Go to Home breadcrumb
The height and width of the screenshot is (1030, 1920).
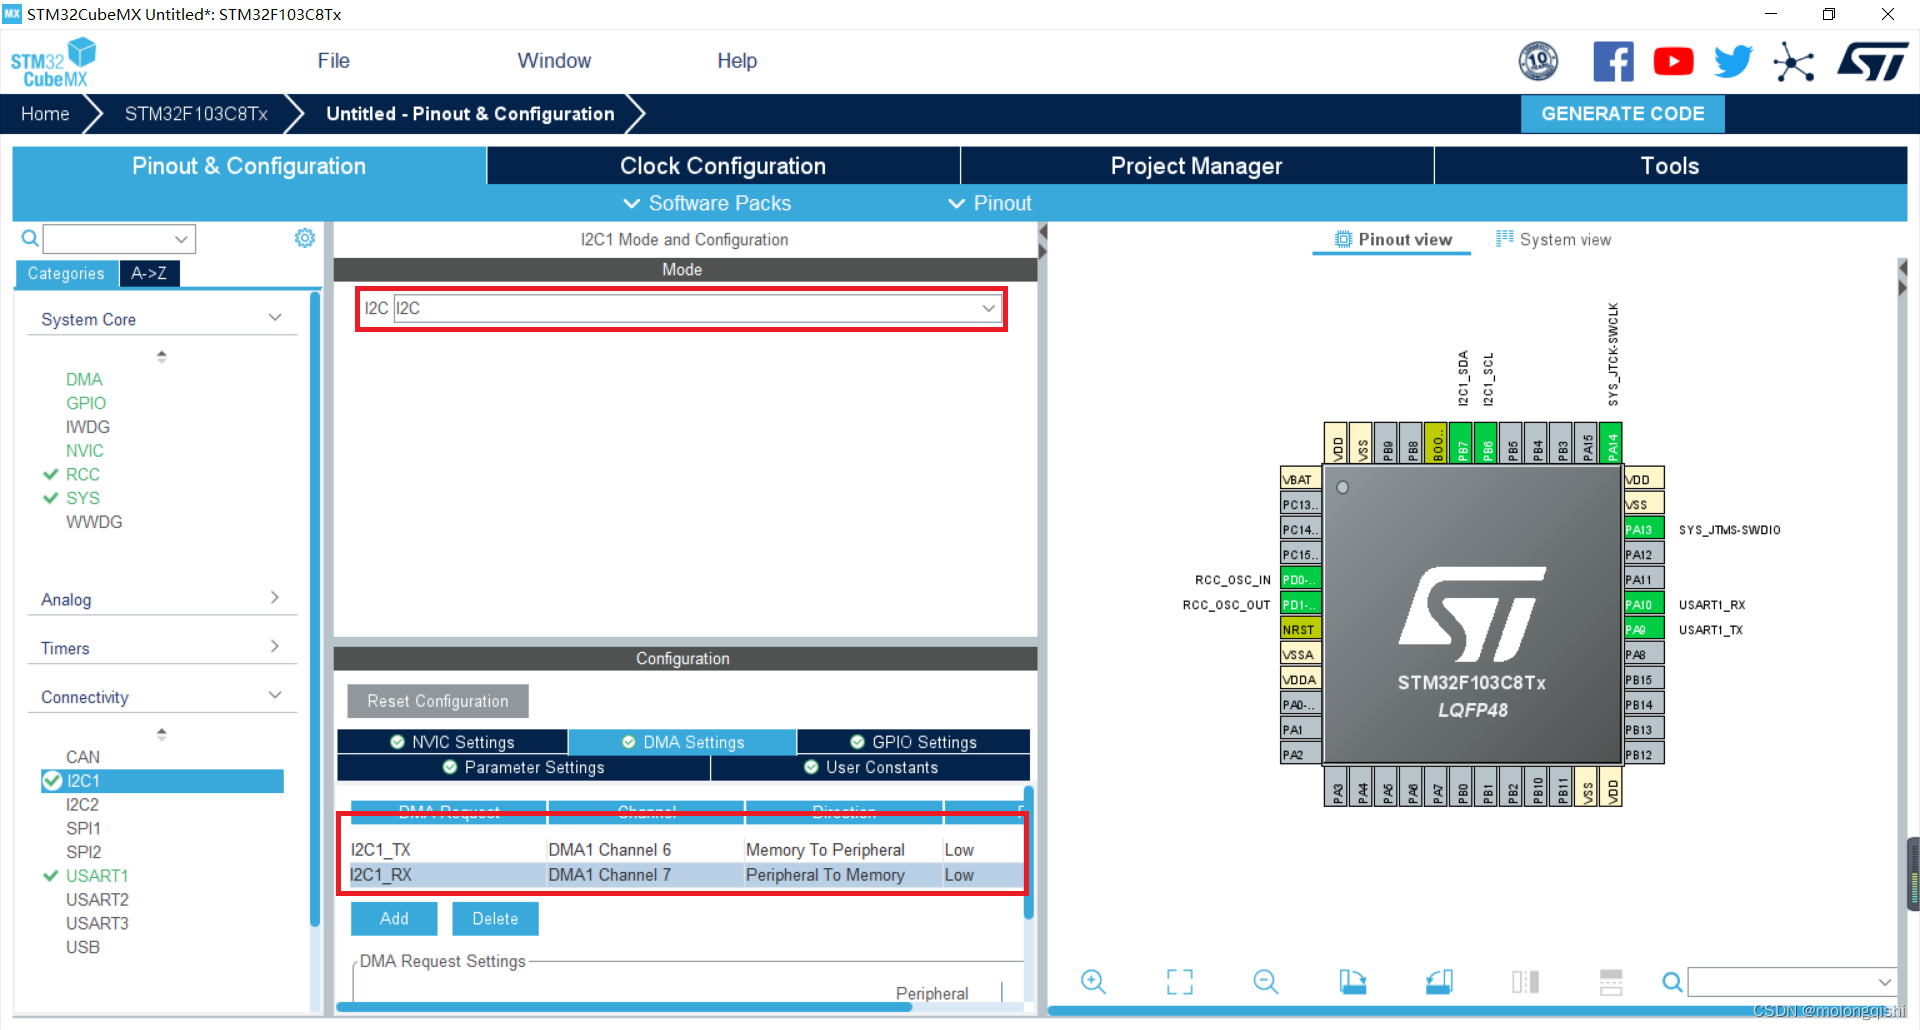tap(45, 114)
